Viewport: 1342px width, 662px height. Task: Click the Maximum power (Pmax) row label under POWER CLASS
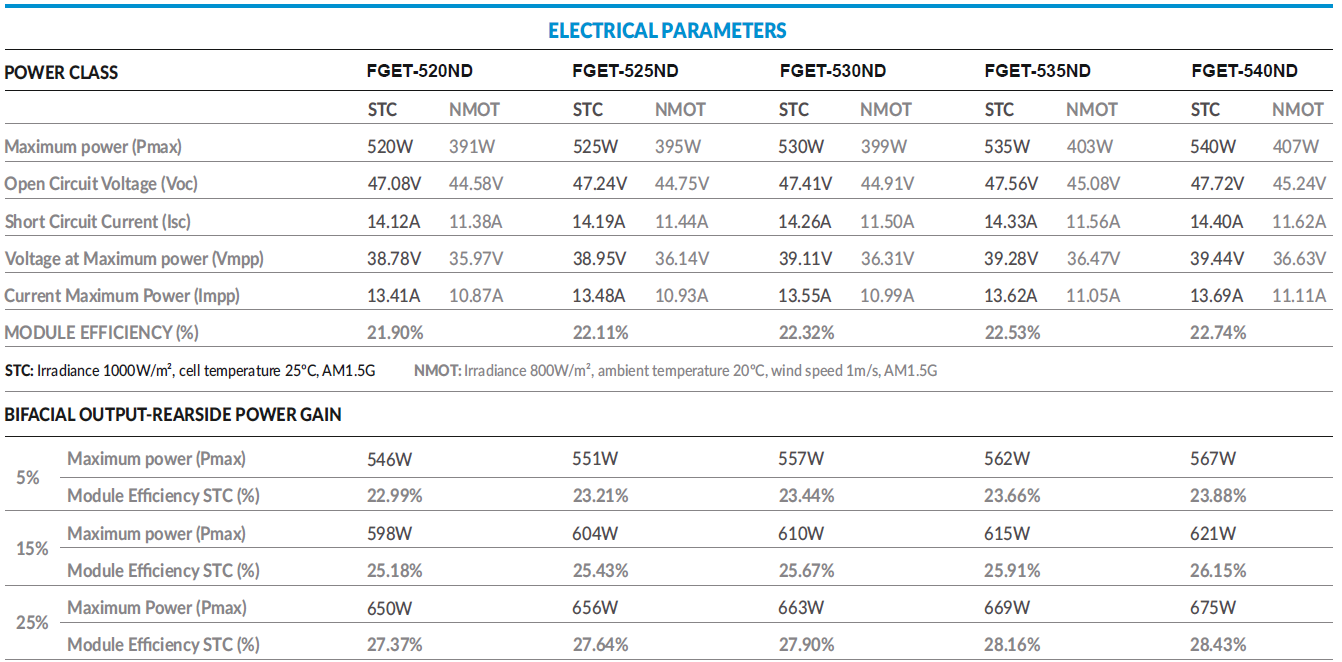tap(93, 147)
